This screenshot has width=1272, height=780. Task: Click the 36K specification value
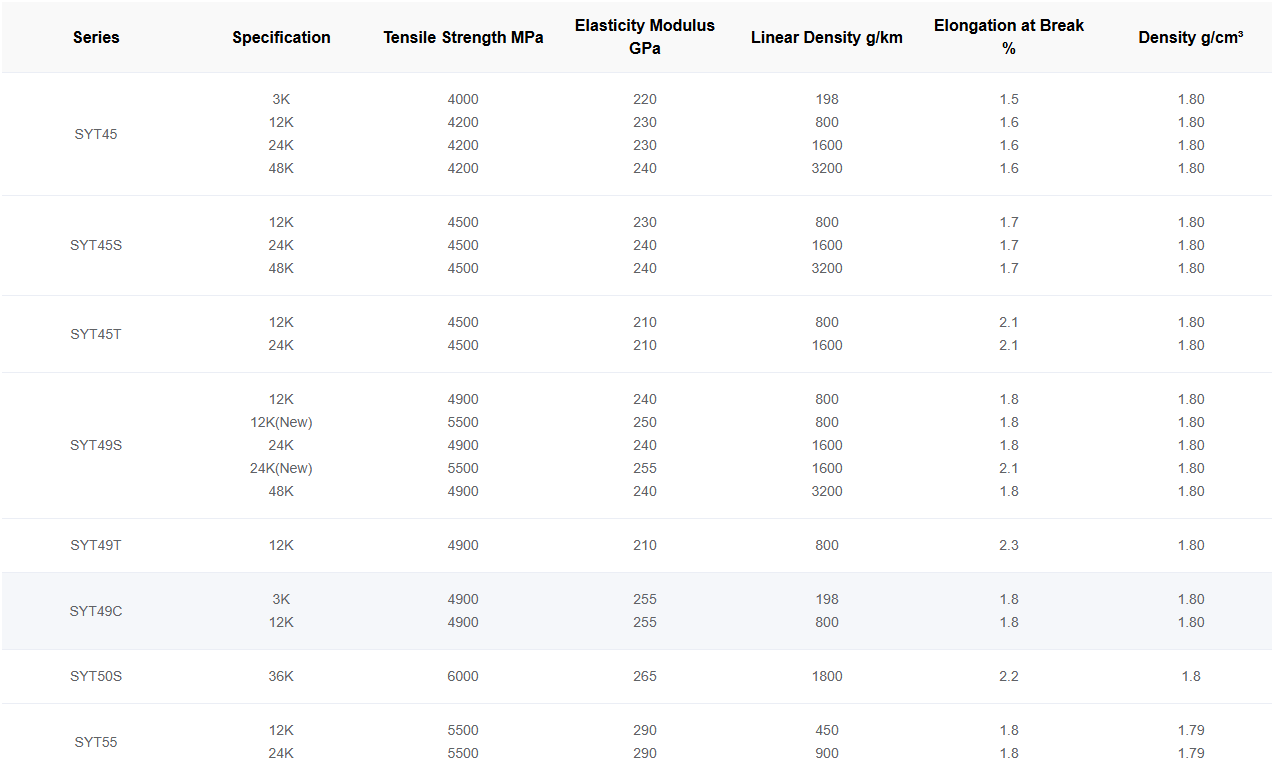(x=281, y=676)
